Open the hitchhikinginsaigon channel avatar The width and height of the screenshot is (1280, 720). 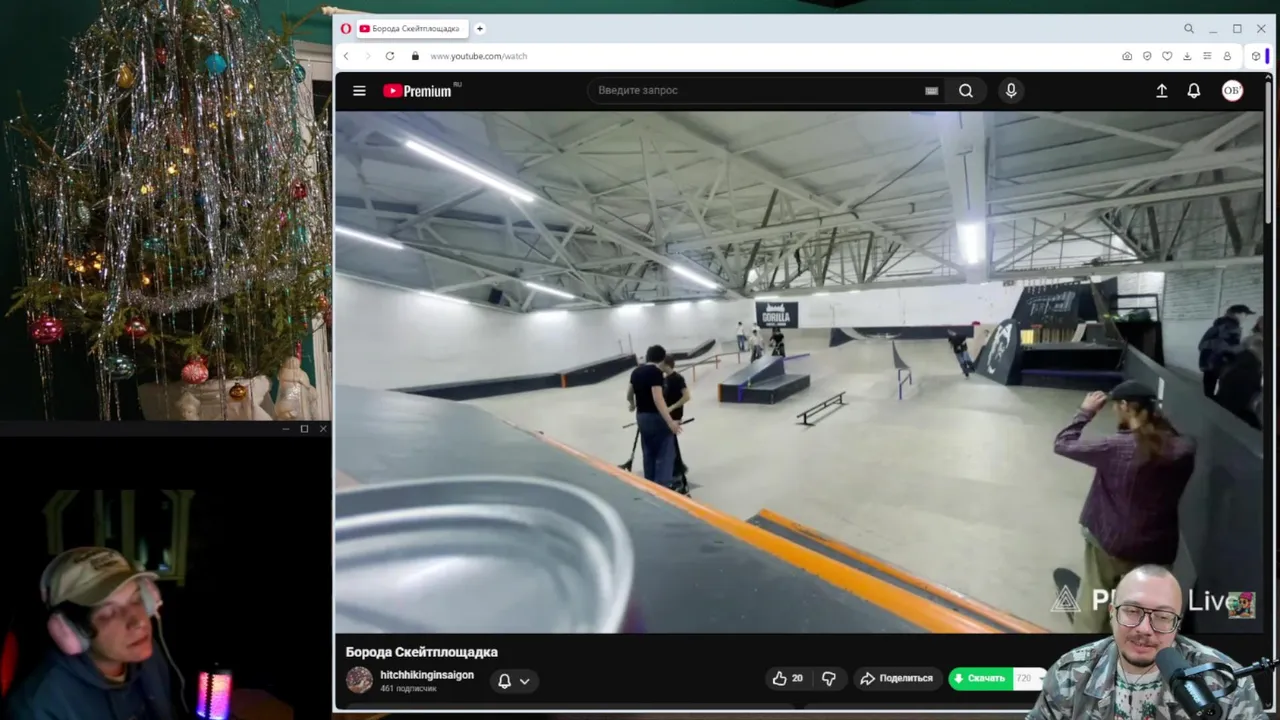359,680
